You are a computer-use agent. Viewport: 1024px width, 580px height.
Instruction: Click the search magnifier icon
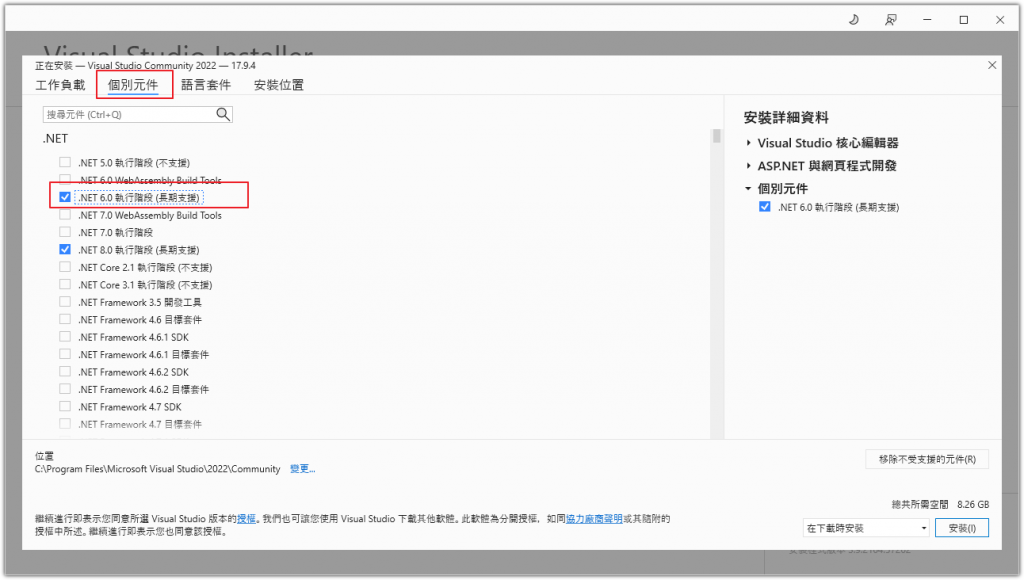click(223, 114)
